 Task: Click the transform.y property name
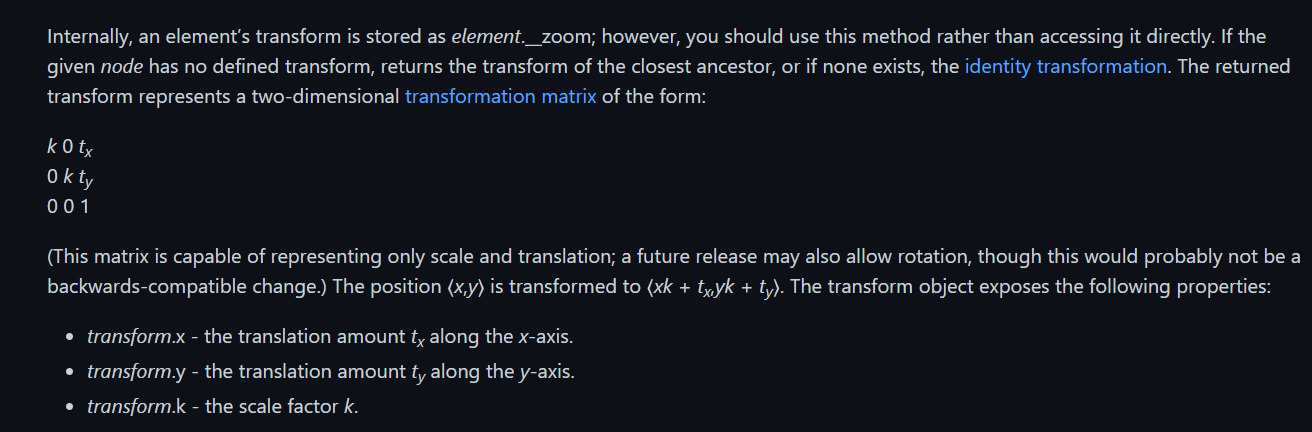pyautogui.click(x=130, y=372)
